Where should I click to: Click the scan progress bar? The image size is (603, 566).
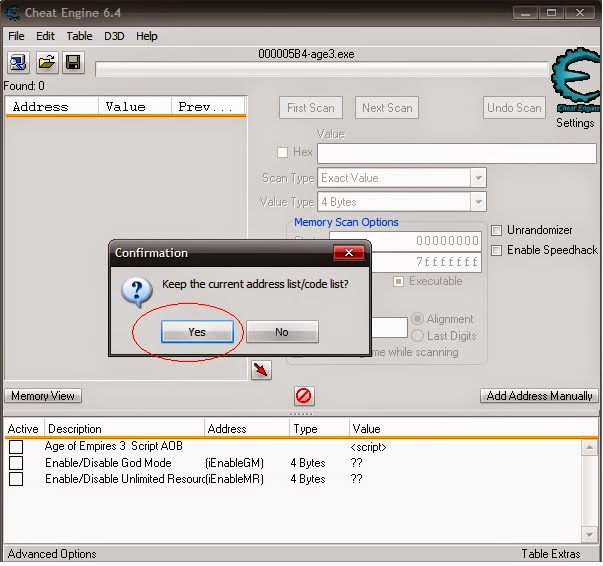pos(321,69)
